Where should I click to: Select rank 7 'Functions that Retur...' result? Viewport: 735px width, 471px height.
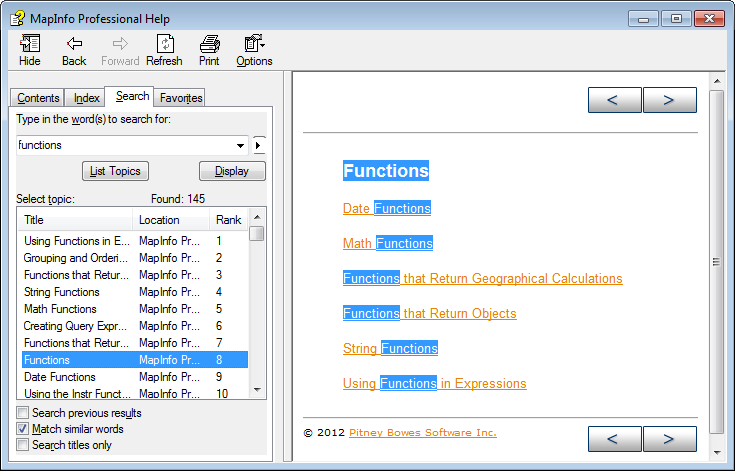click(135, 343)
